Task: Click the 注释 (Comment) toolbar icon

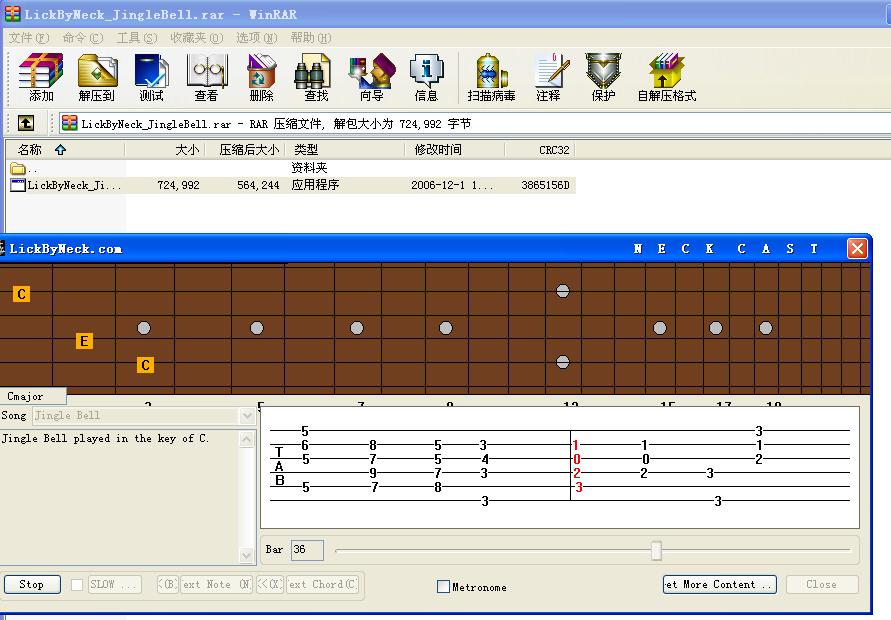Action: [549, 77]
